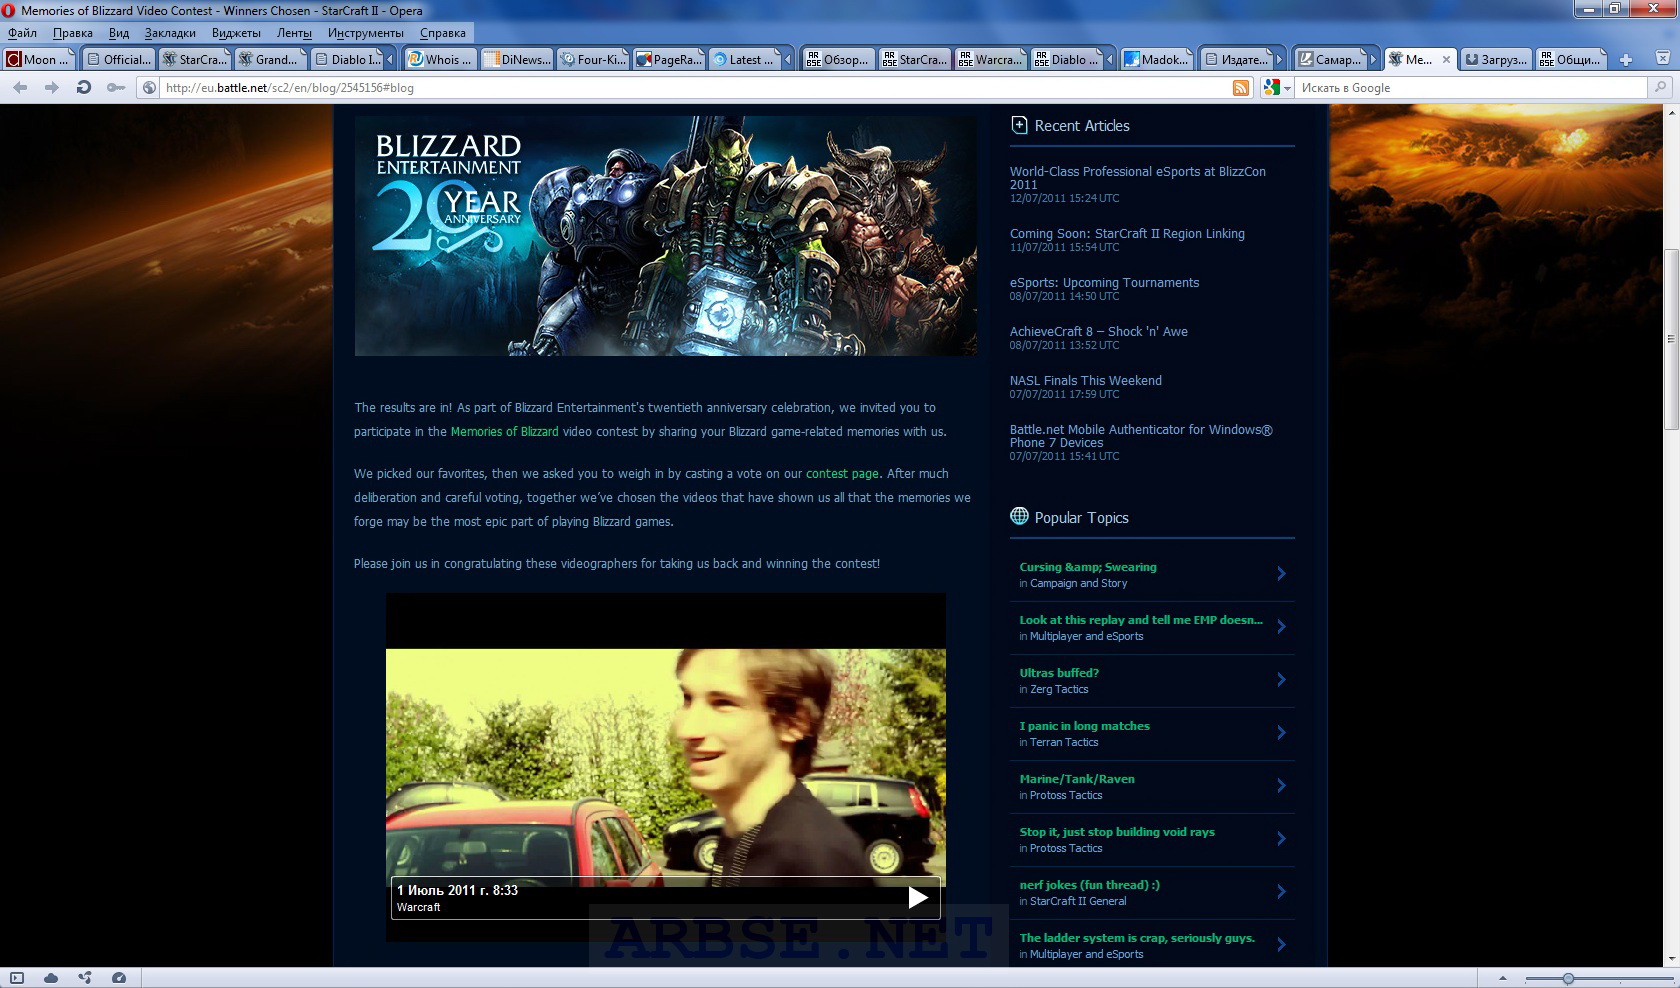Play the Warcraft contest video

(918, 898)
